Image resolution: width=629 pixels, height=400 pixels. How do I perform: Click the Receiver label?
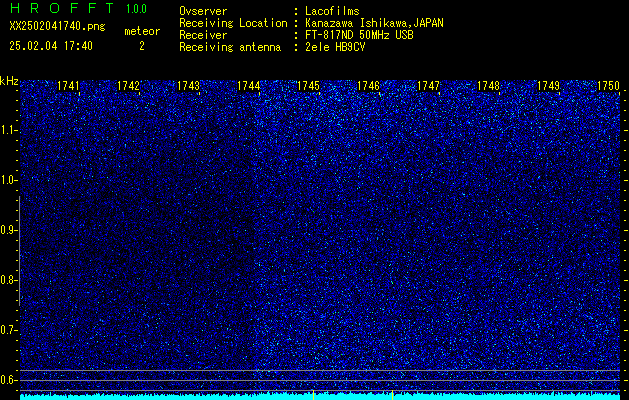click(203, 35)
